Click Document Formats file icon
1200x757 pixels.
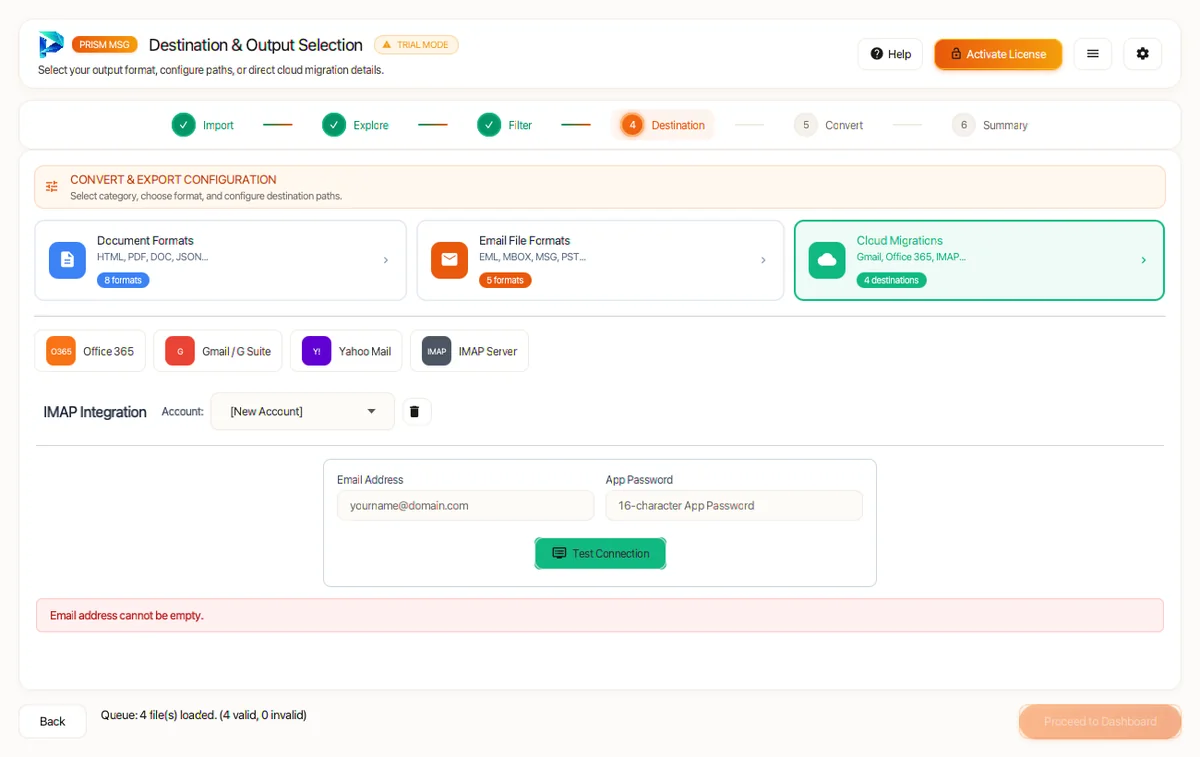67,260
